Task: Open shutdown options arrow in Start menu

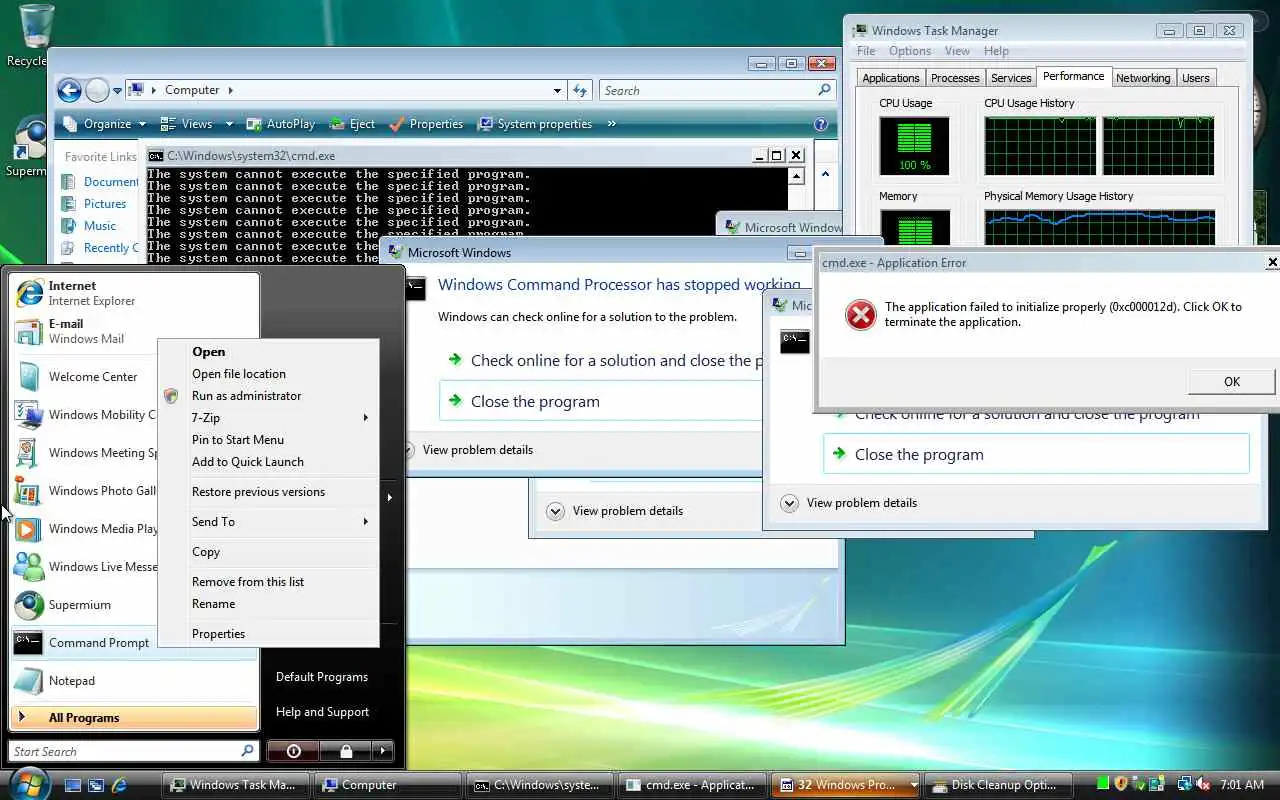Action: pos(382,750)
